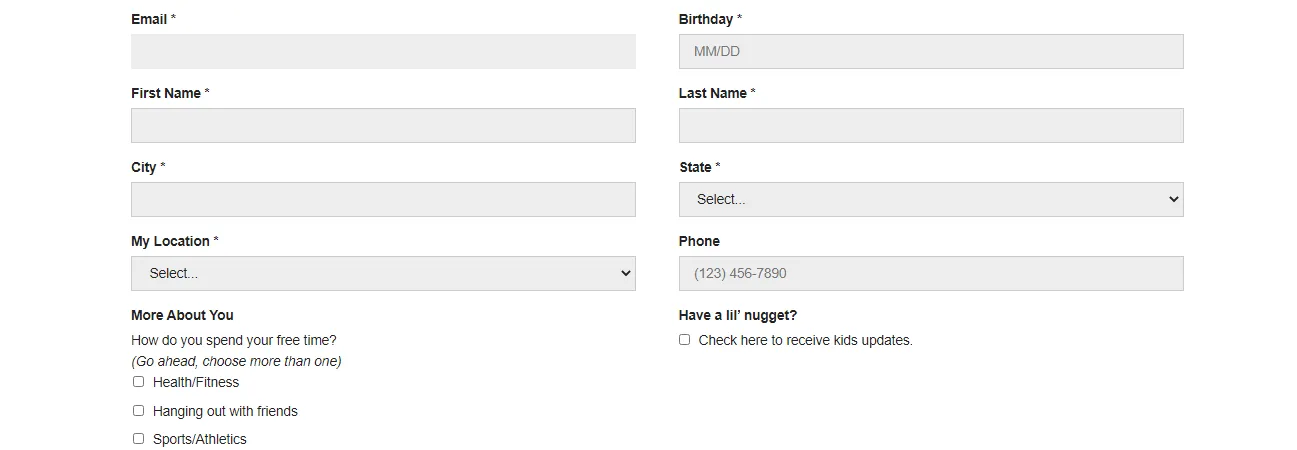Click the "Phone" label text

pyautogui.click(x=699, y=241)
